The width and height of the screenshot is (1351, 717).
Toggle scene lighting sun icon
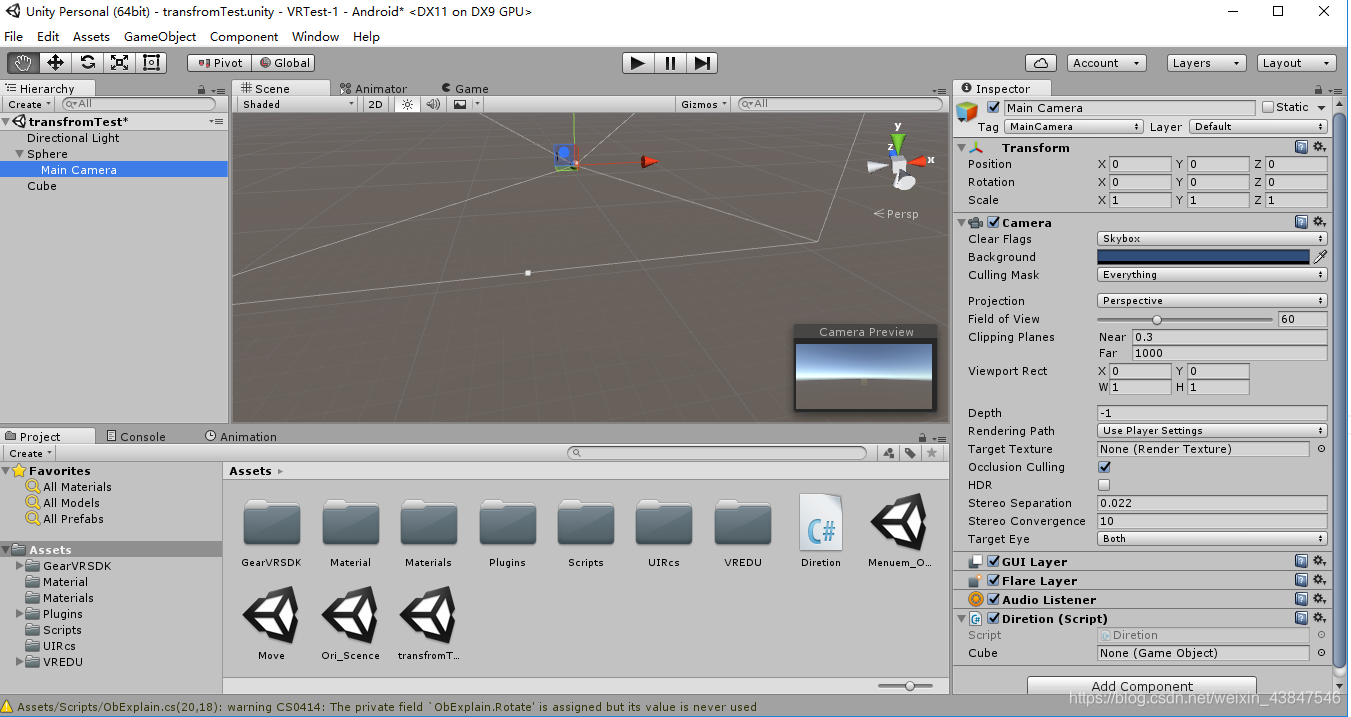407,104
